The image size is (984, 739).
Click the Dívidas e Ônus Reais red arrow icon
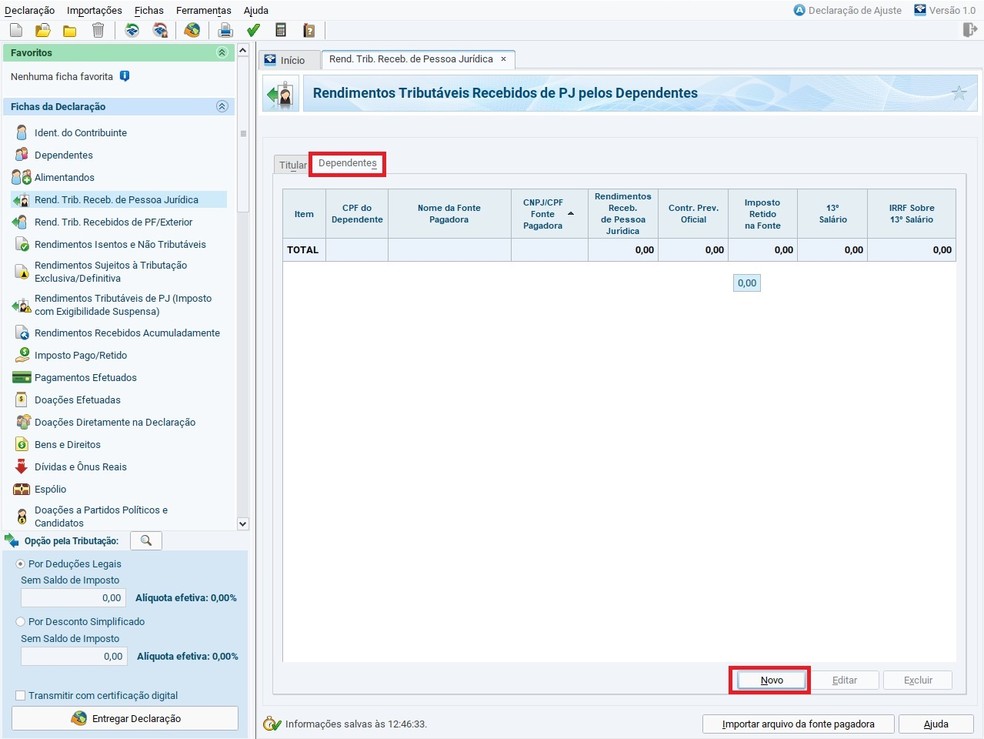pos(21,466)
